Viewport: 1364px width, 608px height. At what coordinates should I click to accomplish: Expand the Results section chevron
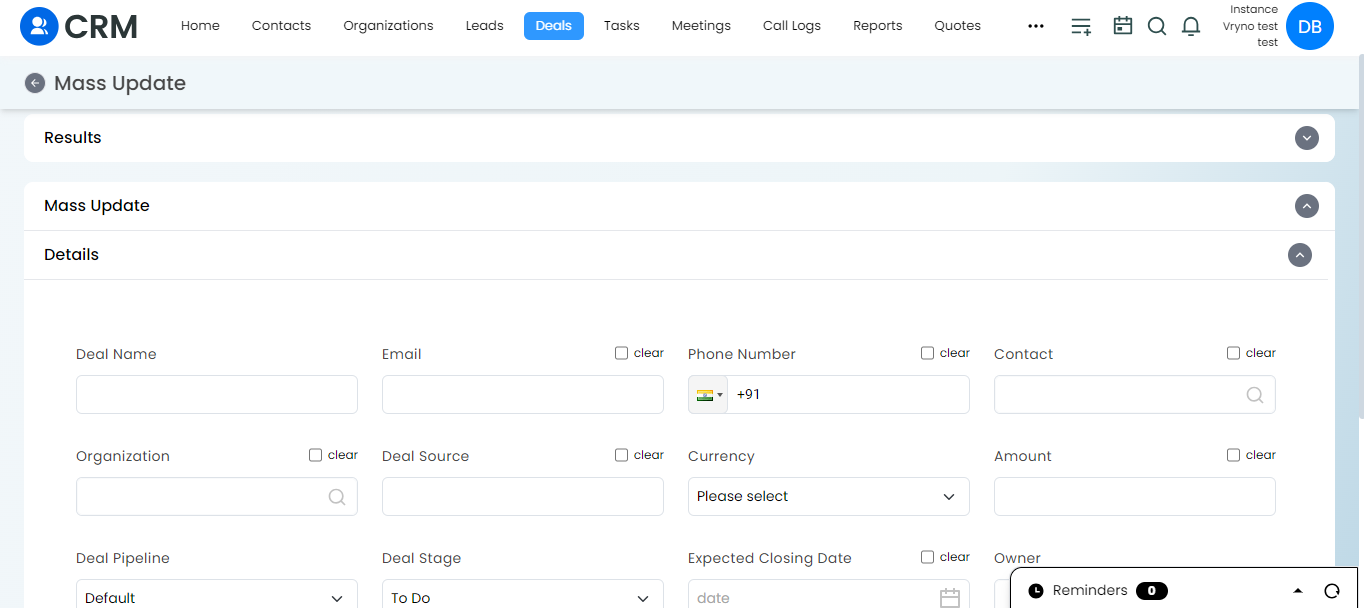coord(1307,138)
